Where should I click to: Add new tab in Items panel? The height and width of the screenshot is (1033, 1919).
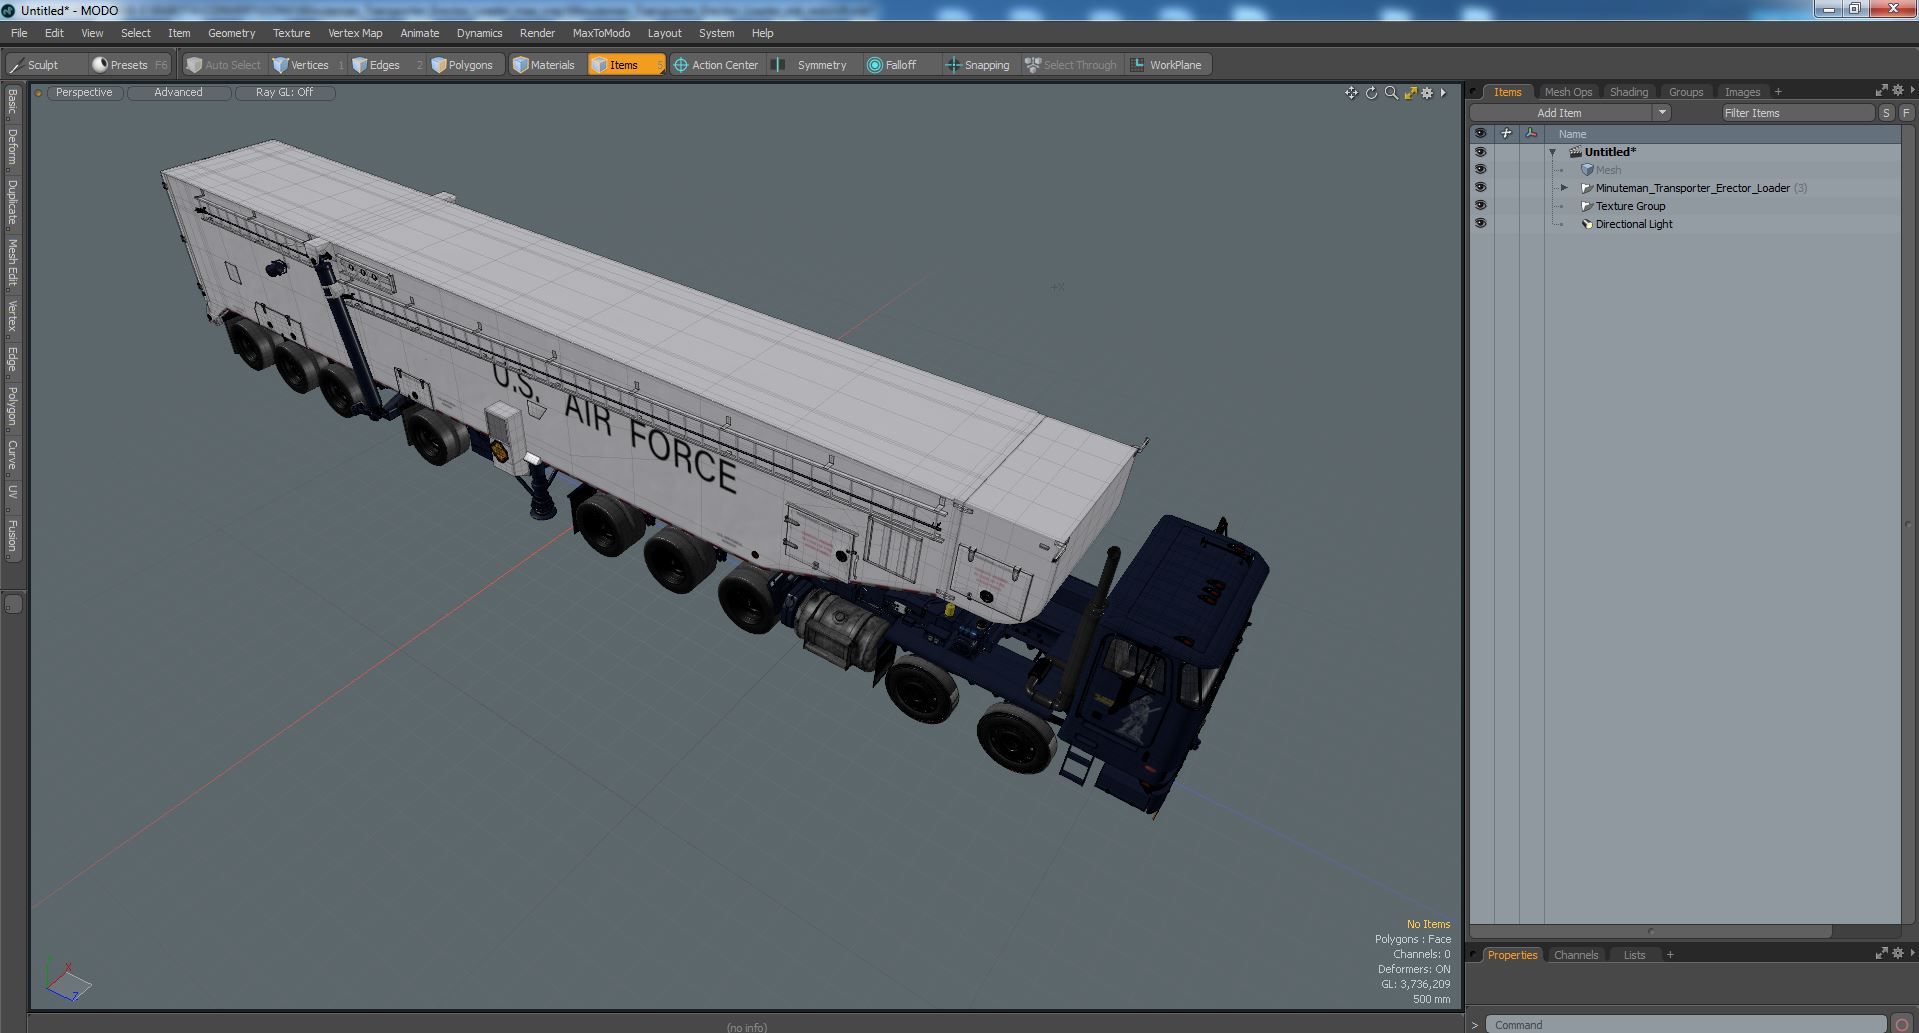[1777, 92]
